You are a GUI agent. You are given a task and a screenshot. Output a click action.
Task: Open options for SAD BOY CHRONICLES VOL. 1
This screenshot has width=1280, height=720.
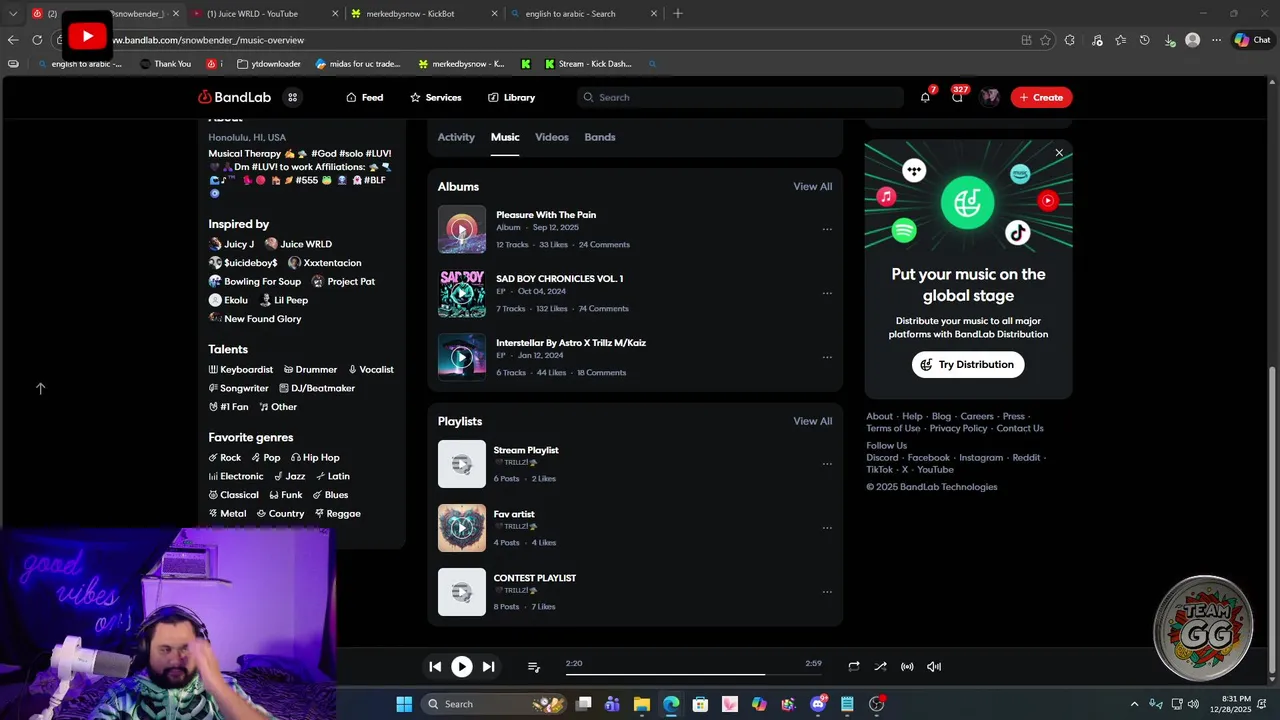(827, 293)
